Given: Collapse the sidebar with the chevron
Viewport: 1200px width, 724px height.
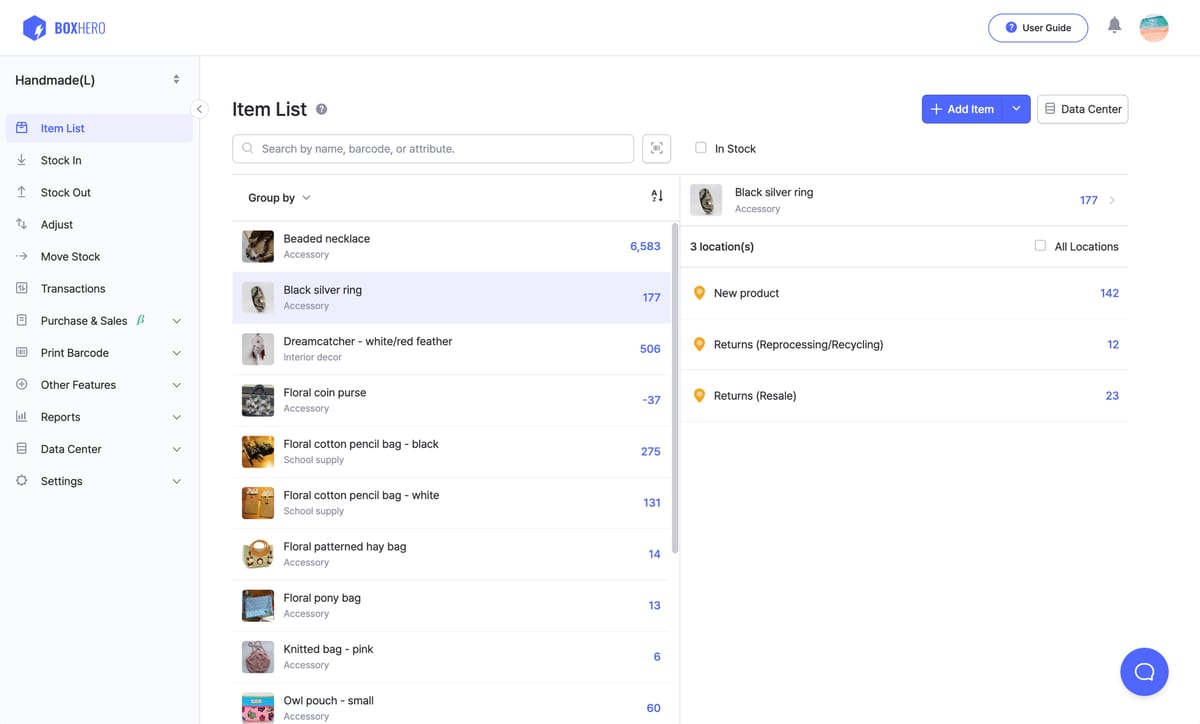Looking at the screenshot, I should [x=199, y=109].
